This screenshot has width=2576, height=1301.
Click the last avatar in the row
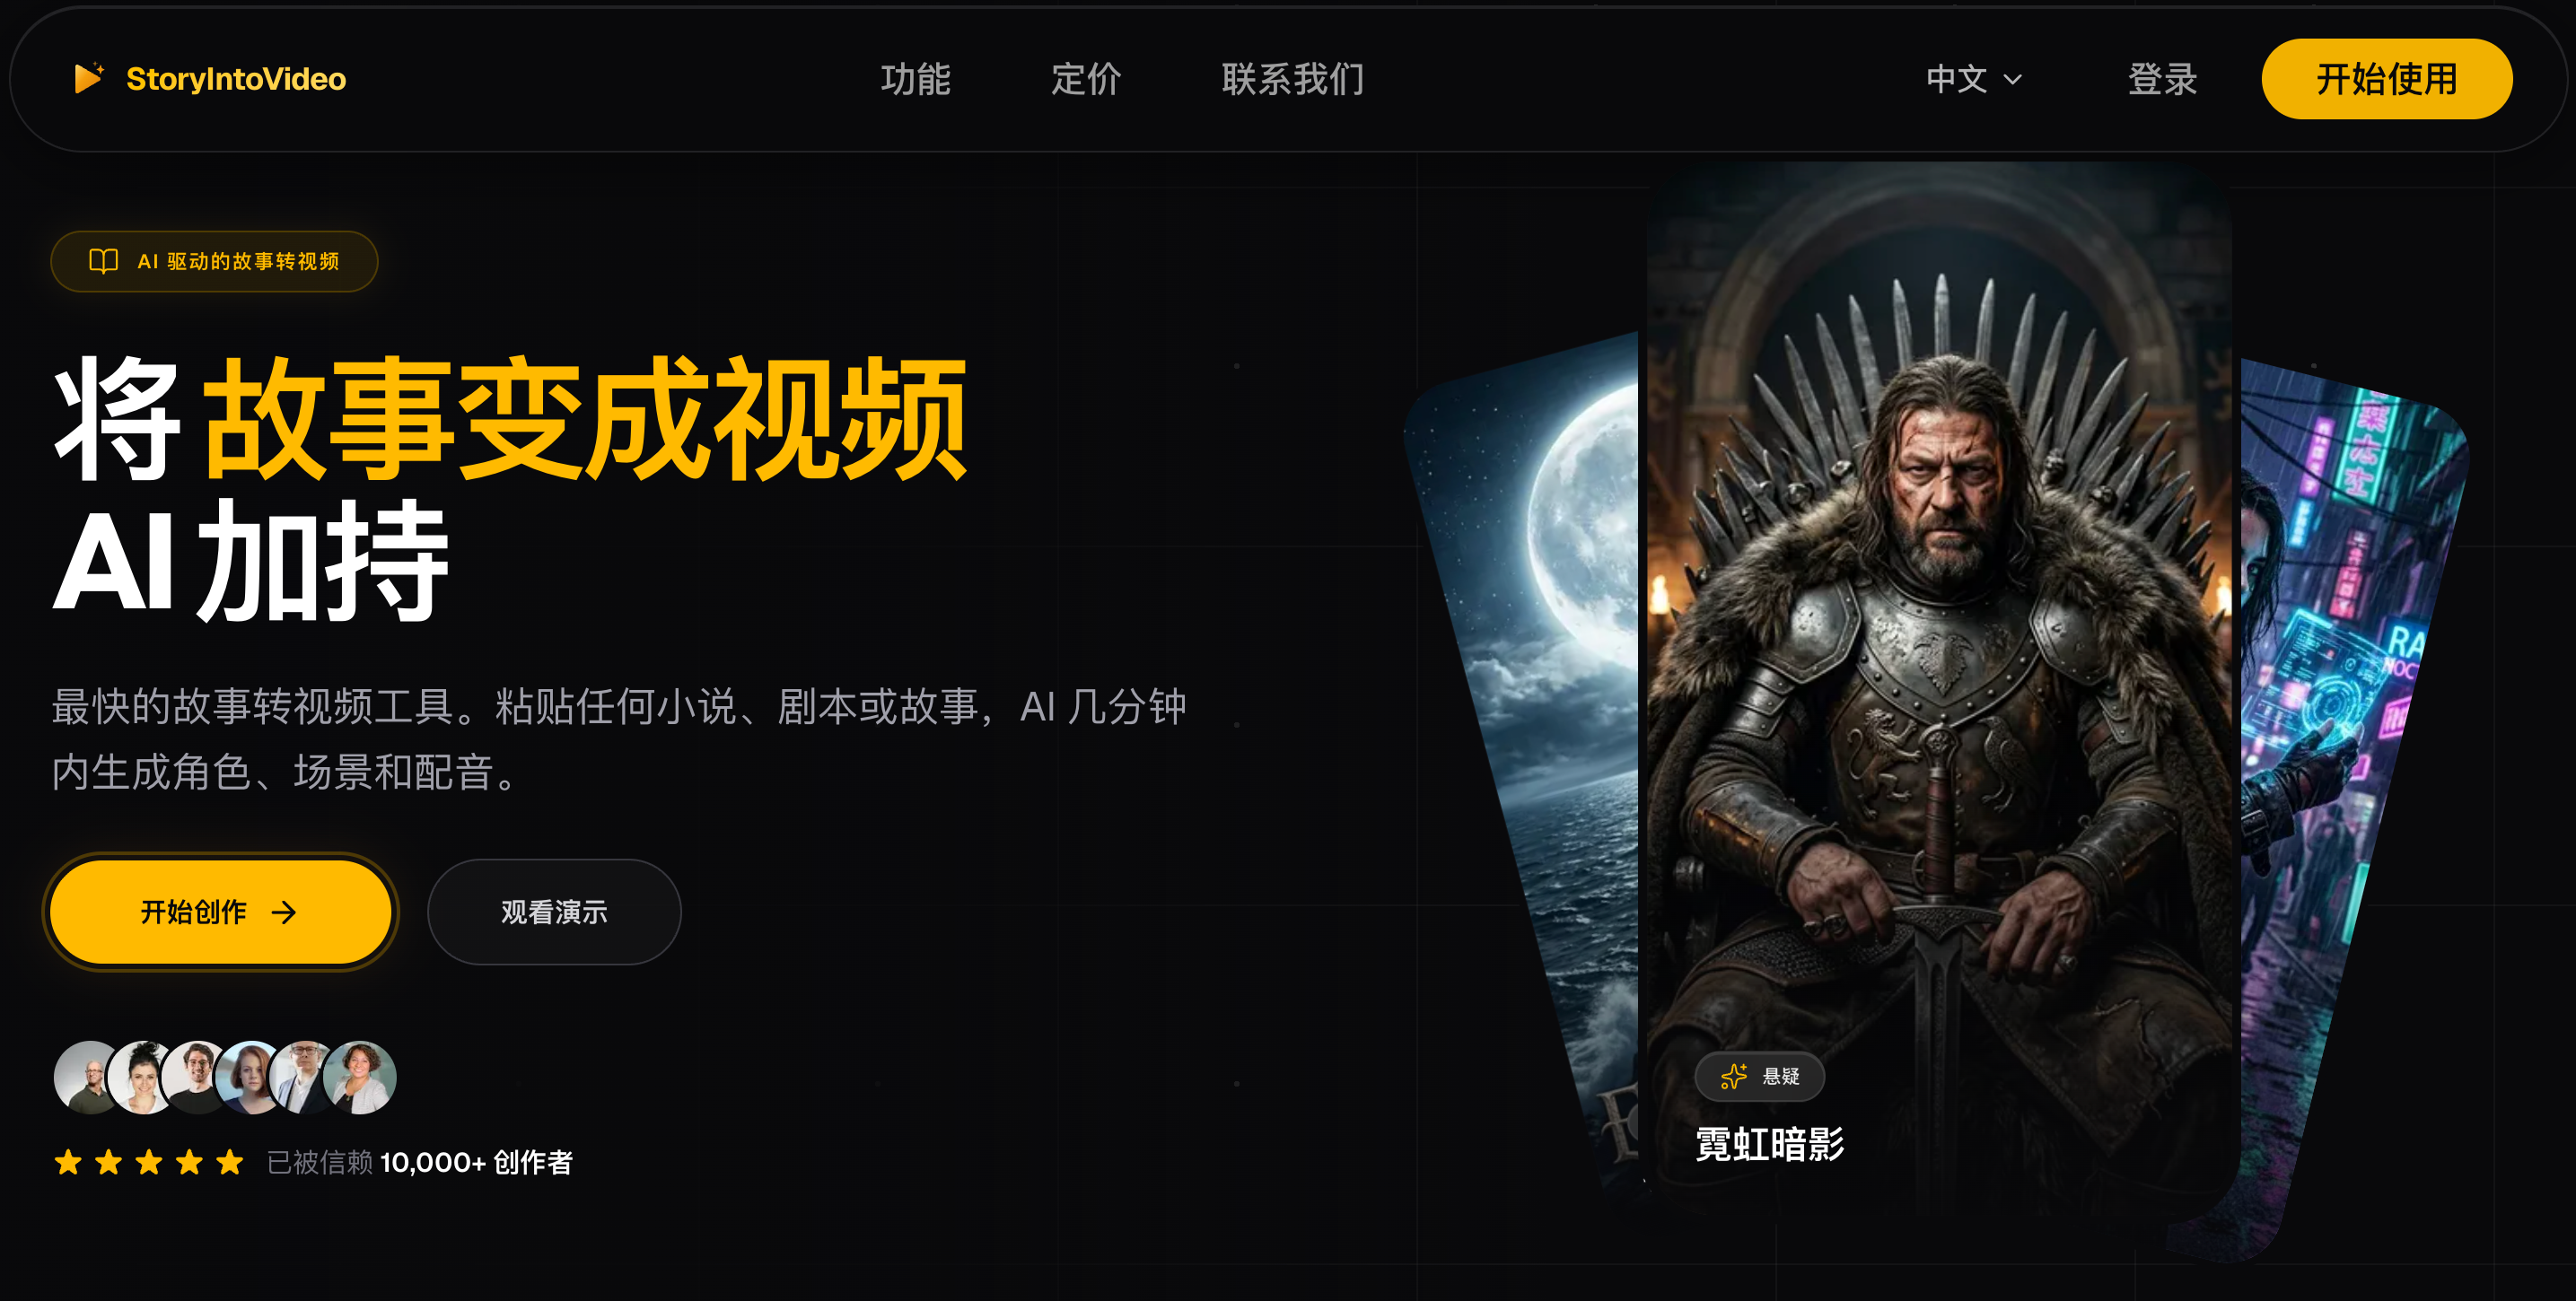[x=360, y=1077]
